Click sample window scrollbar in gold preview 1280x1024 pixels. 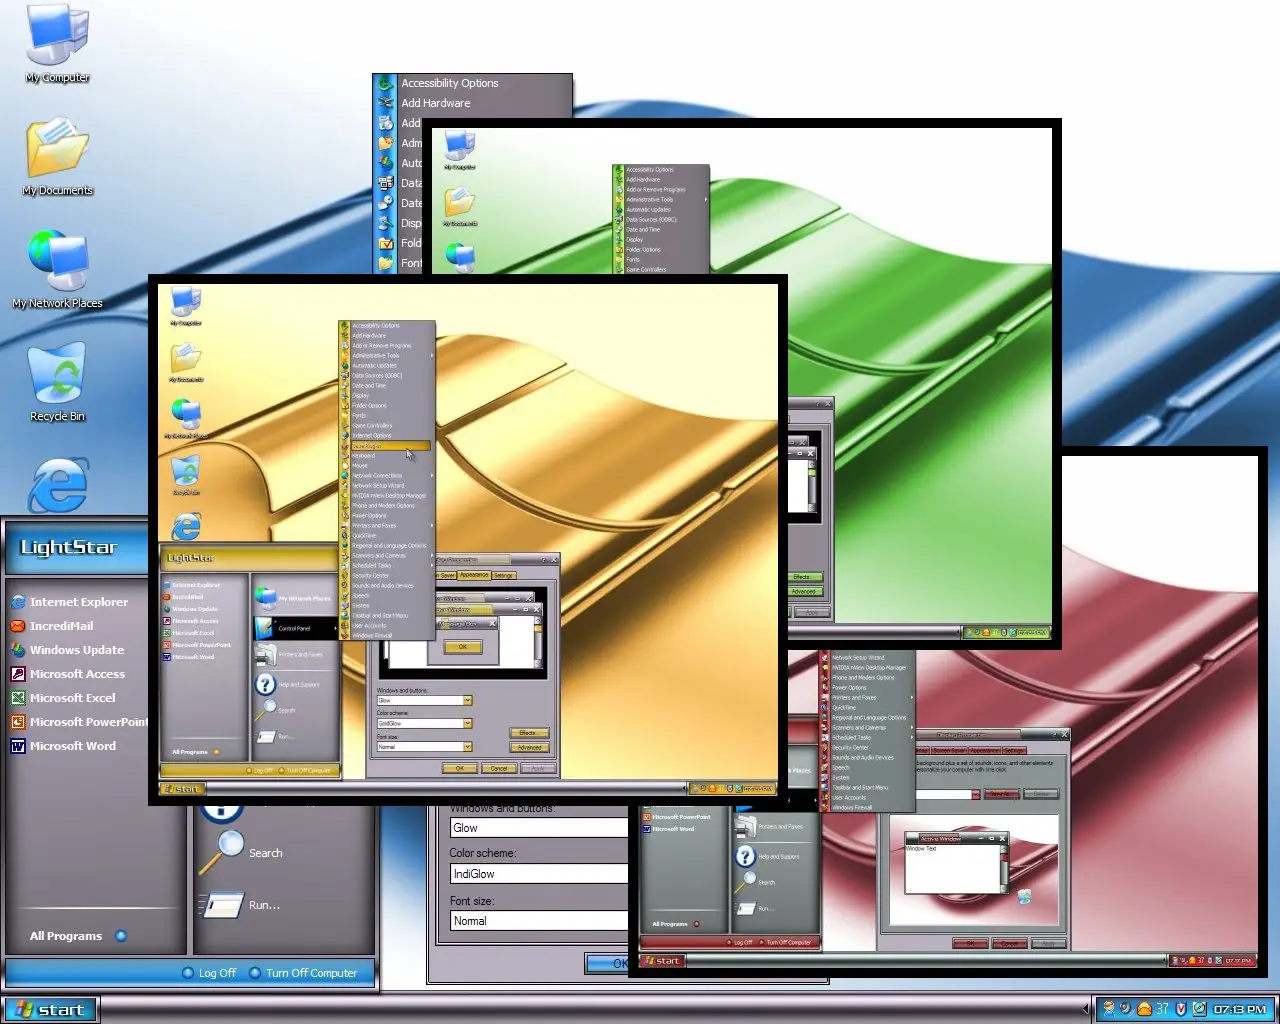[x=539, y=641]
